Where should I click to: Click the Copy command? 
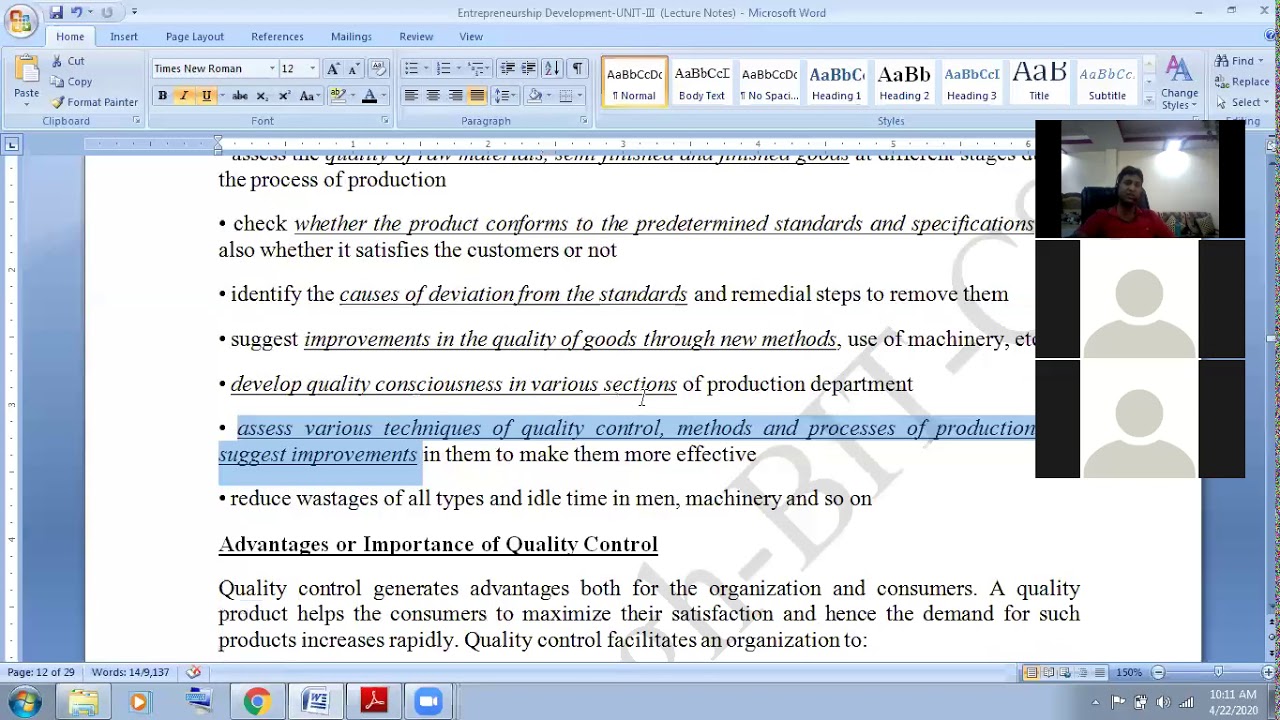[x=71, y=82]
